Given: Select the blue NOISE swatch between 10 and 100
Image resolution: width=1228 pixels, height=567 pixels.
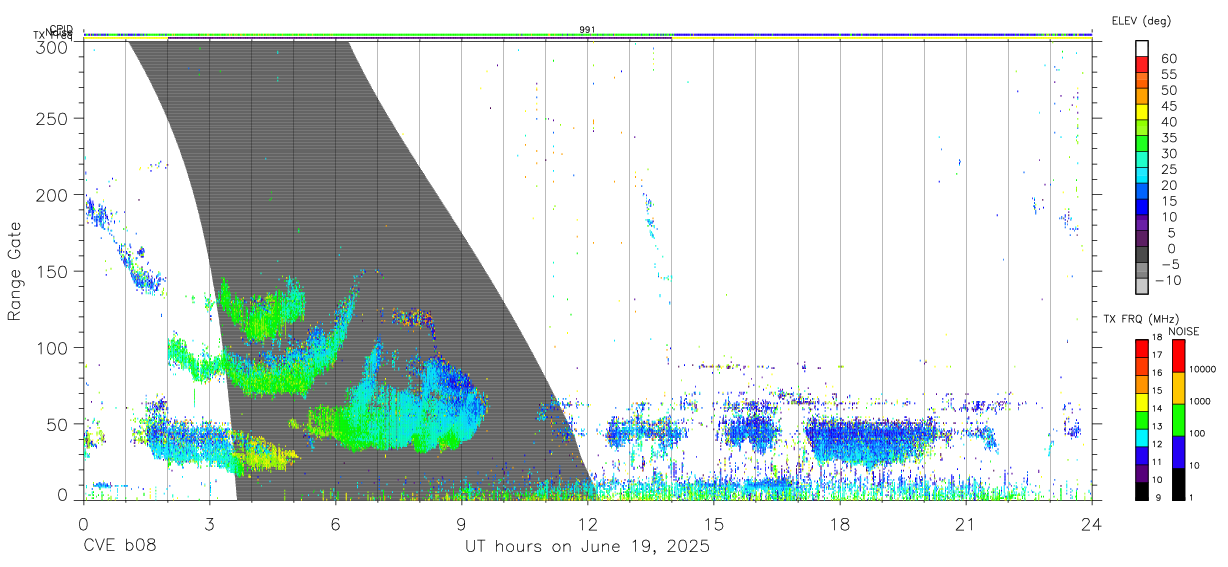Looking at the screenshot, I should point(1178,451).
